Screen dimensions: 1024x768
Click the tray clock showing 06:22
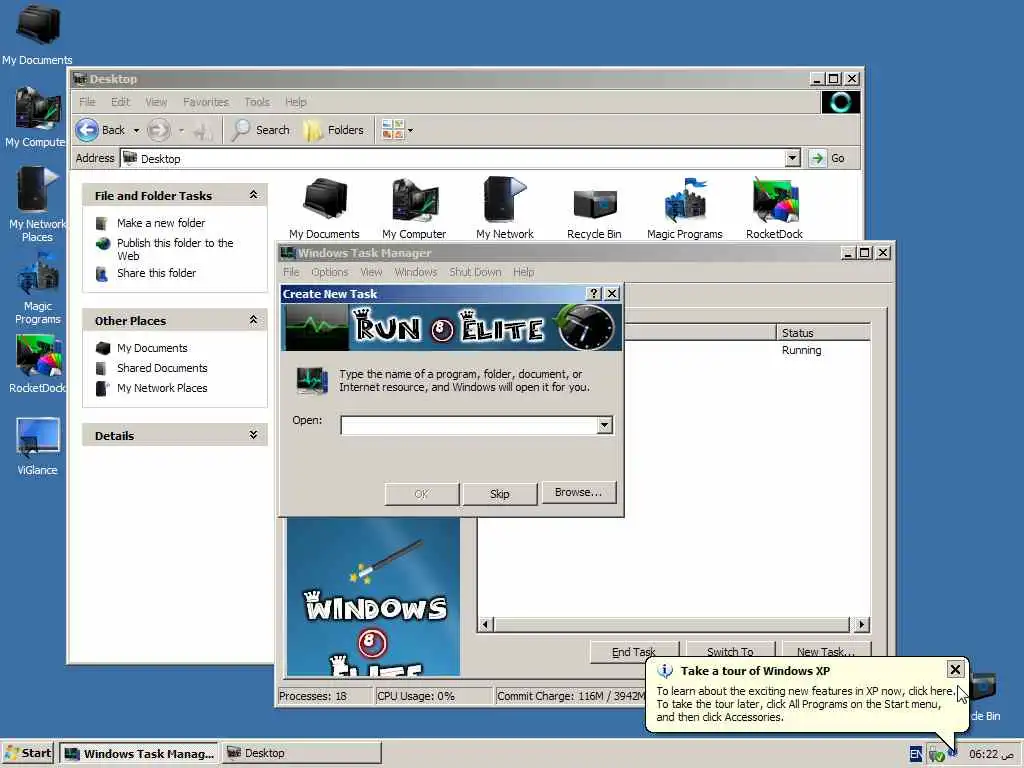tap(991, 754)
